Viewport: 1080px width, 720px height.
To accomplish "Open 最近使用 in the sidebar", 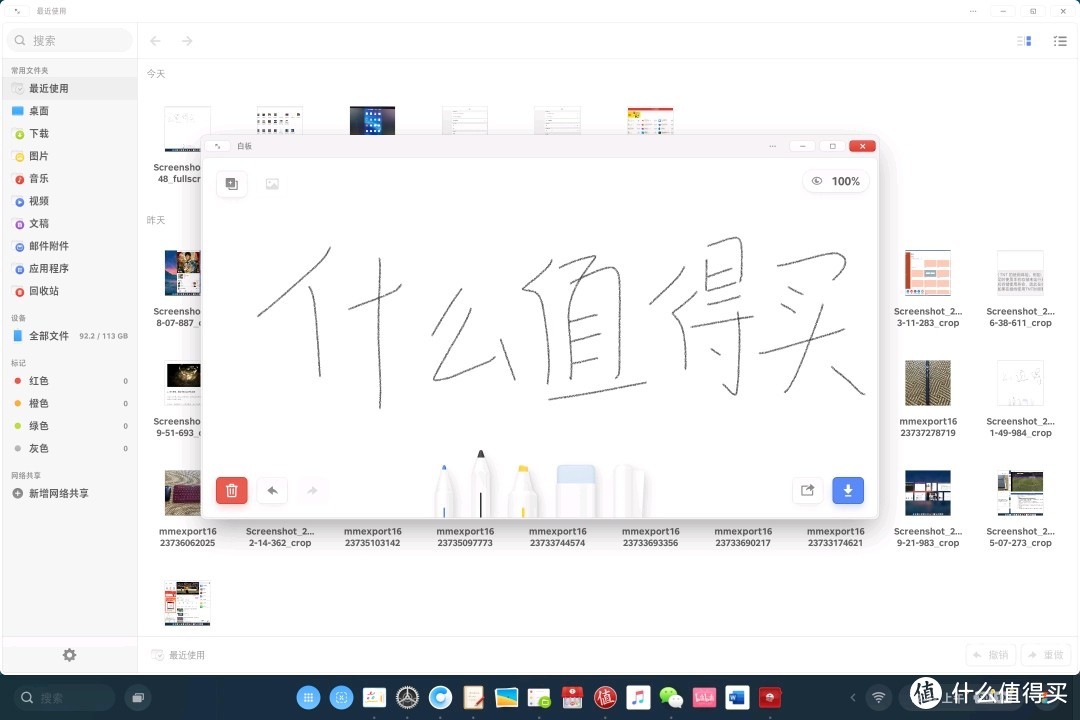I will pos(70,88).
